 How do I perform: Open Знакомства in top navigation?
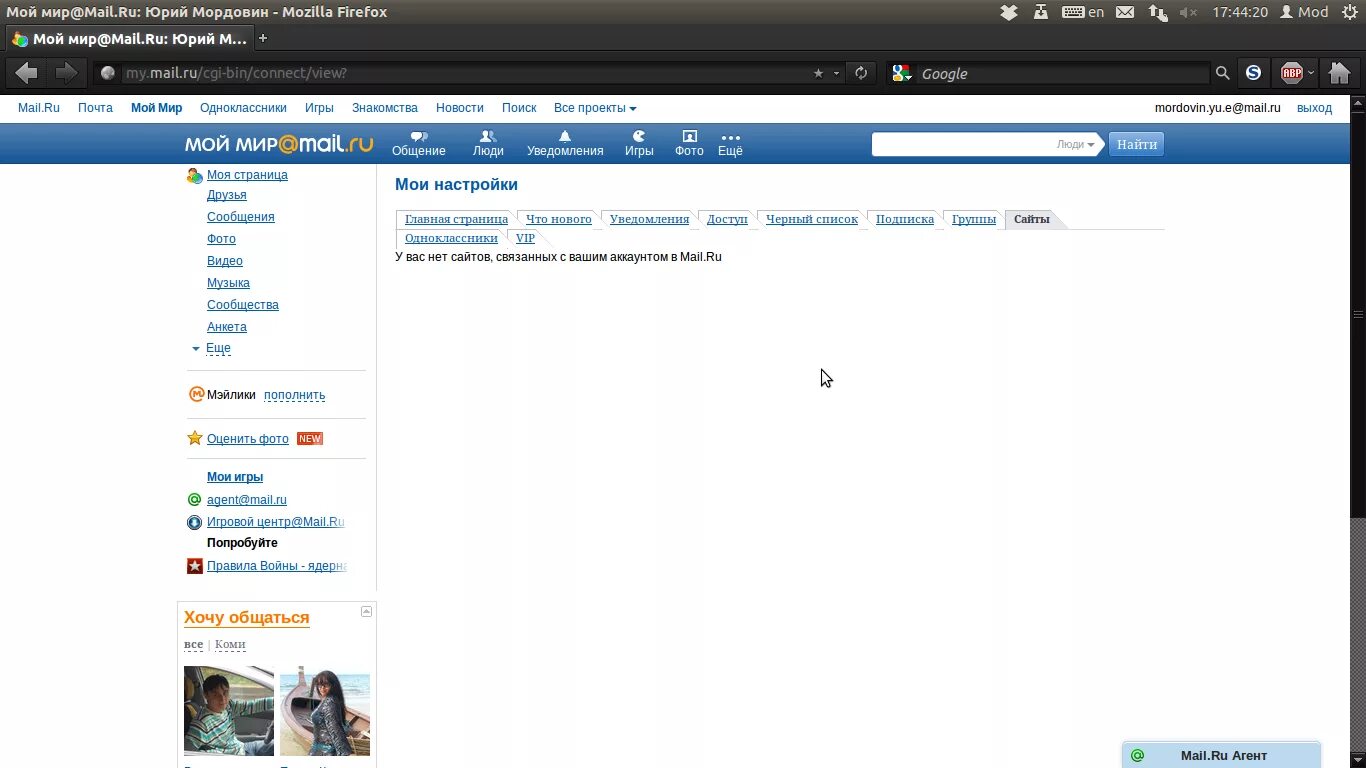point(385,108)
